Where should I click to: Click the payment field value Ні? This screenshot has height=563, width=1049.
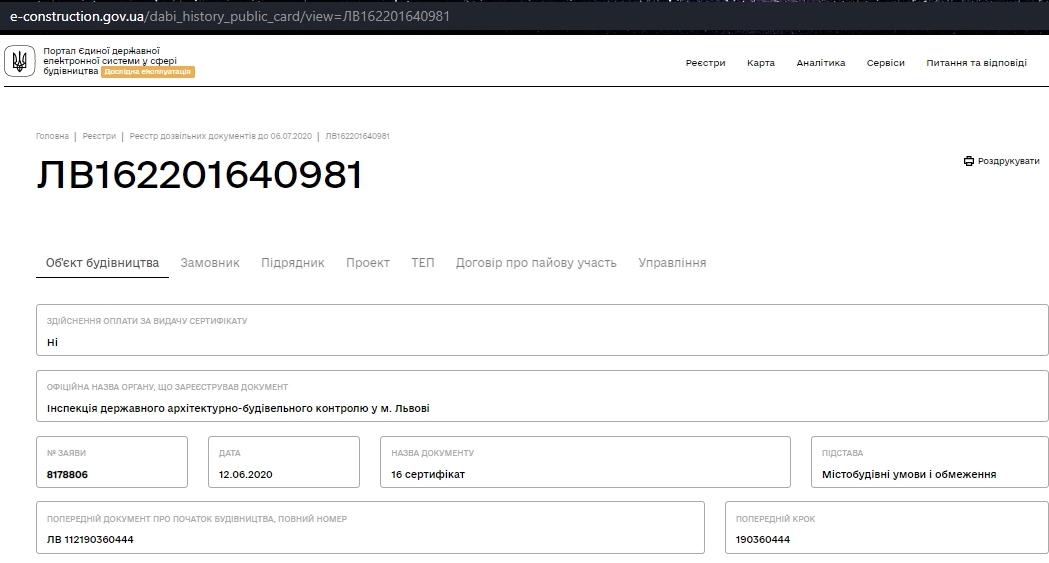(52, 342)
